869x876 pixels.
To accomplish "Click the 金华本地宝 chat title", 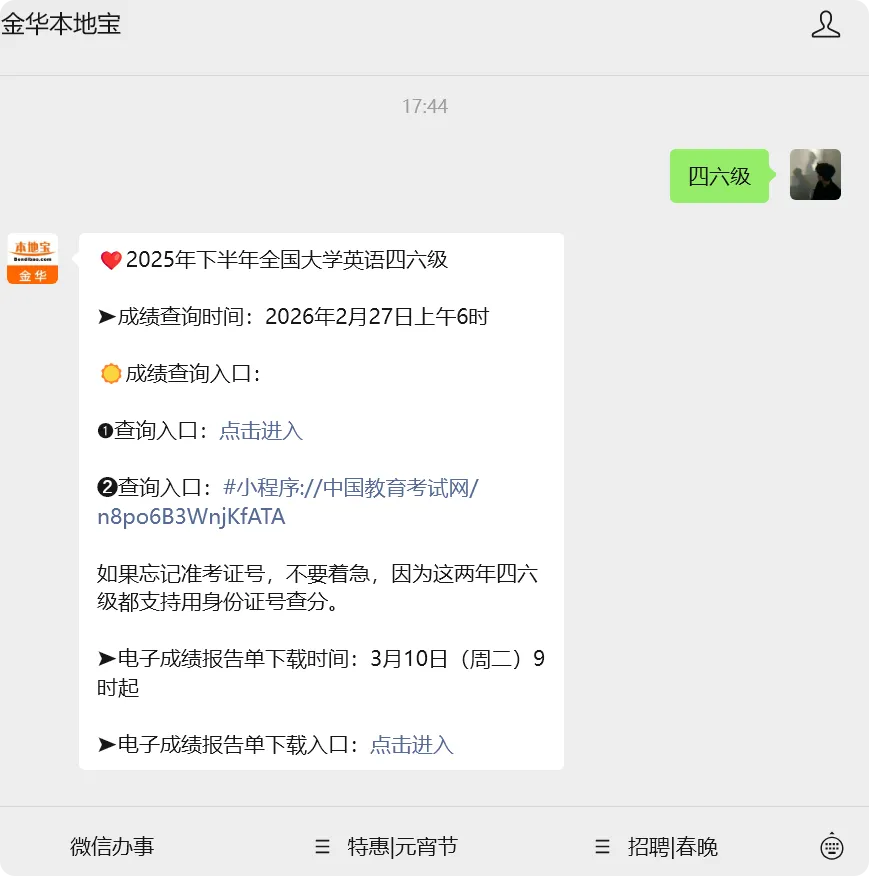I will [x=61, y=23].
